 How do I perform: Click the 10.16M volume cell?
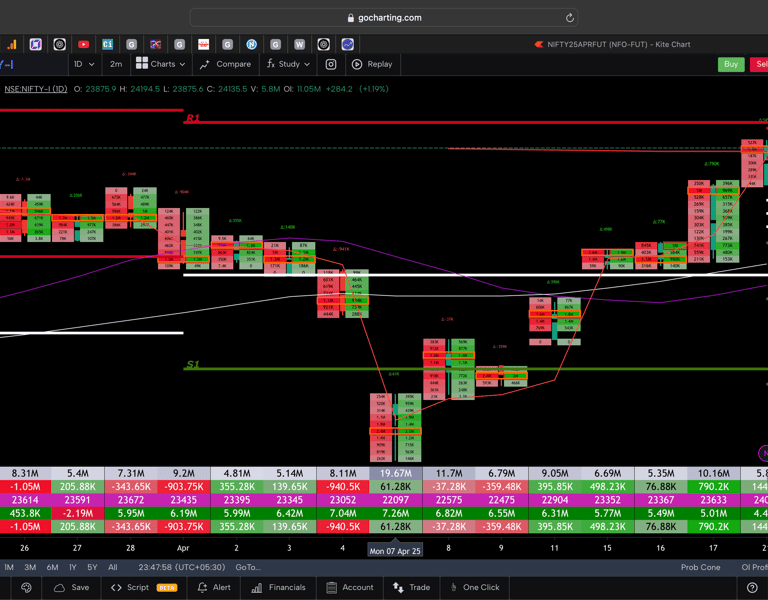point(714,474)
